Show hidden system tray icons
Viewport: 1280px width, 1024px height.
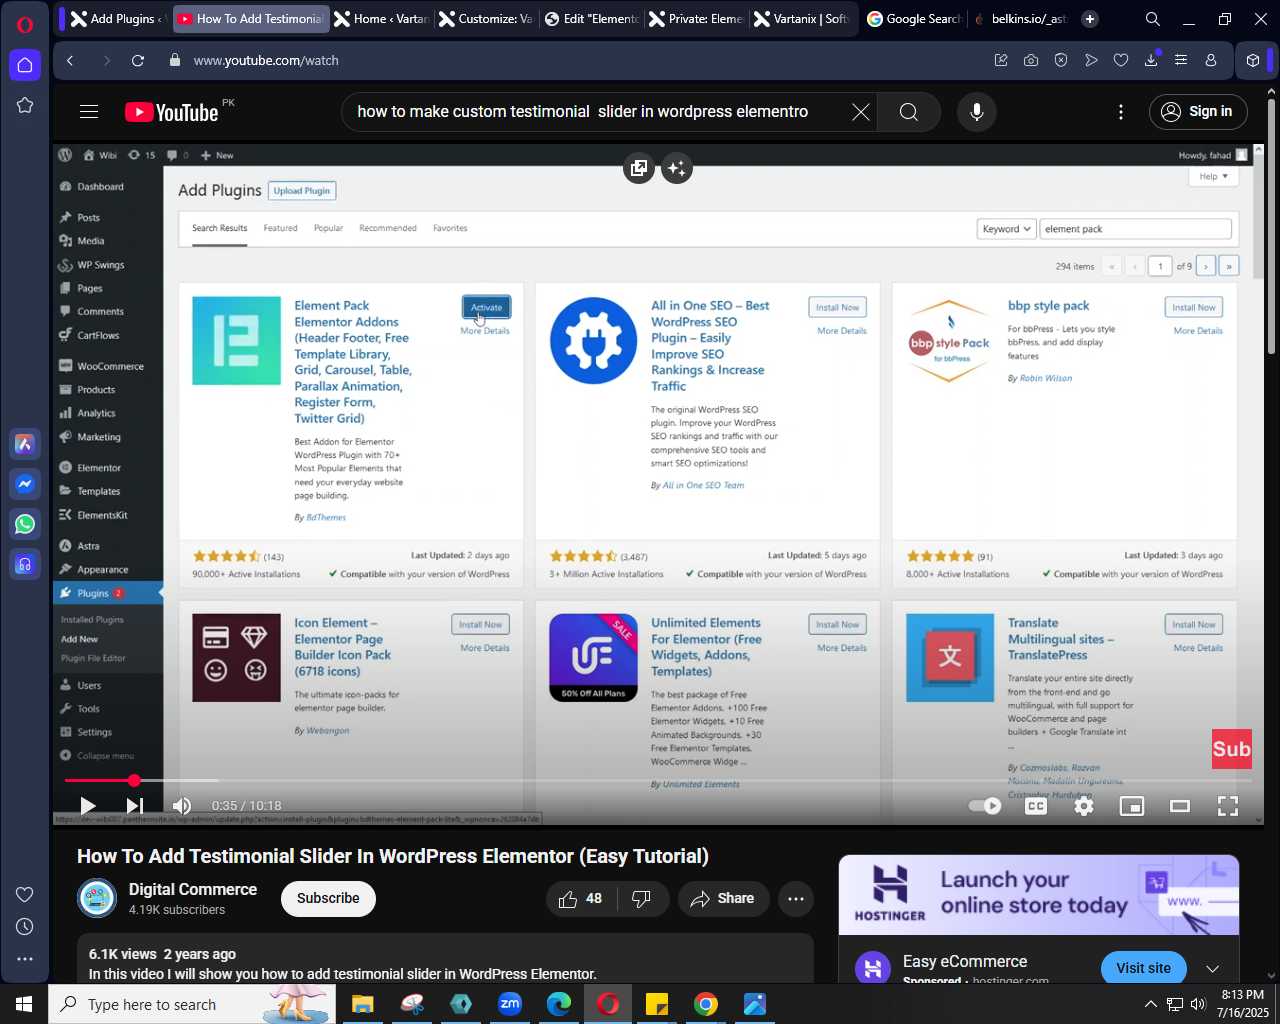(1150, 1004)
